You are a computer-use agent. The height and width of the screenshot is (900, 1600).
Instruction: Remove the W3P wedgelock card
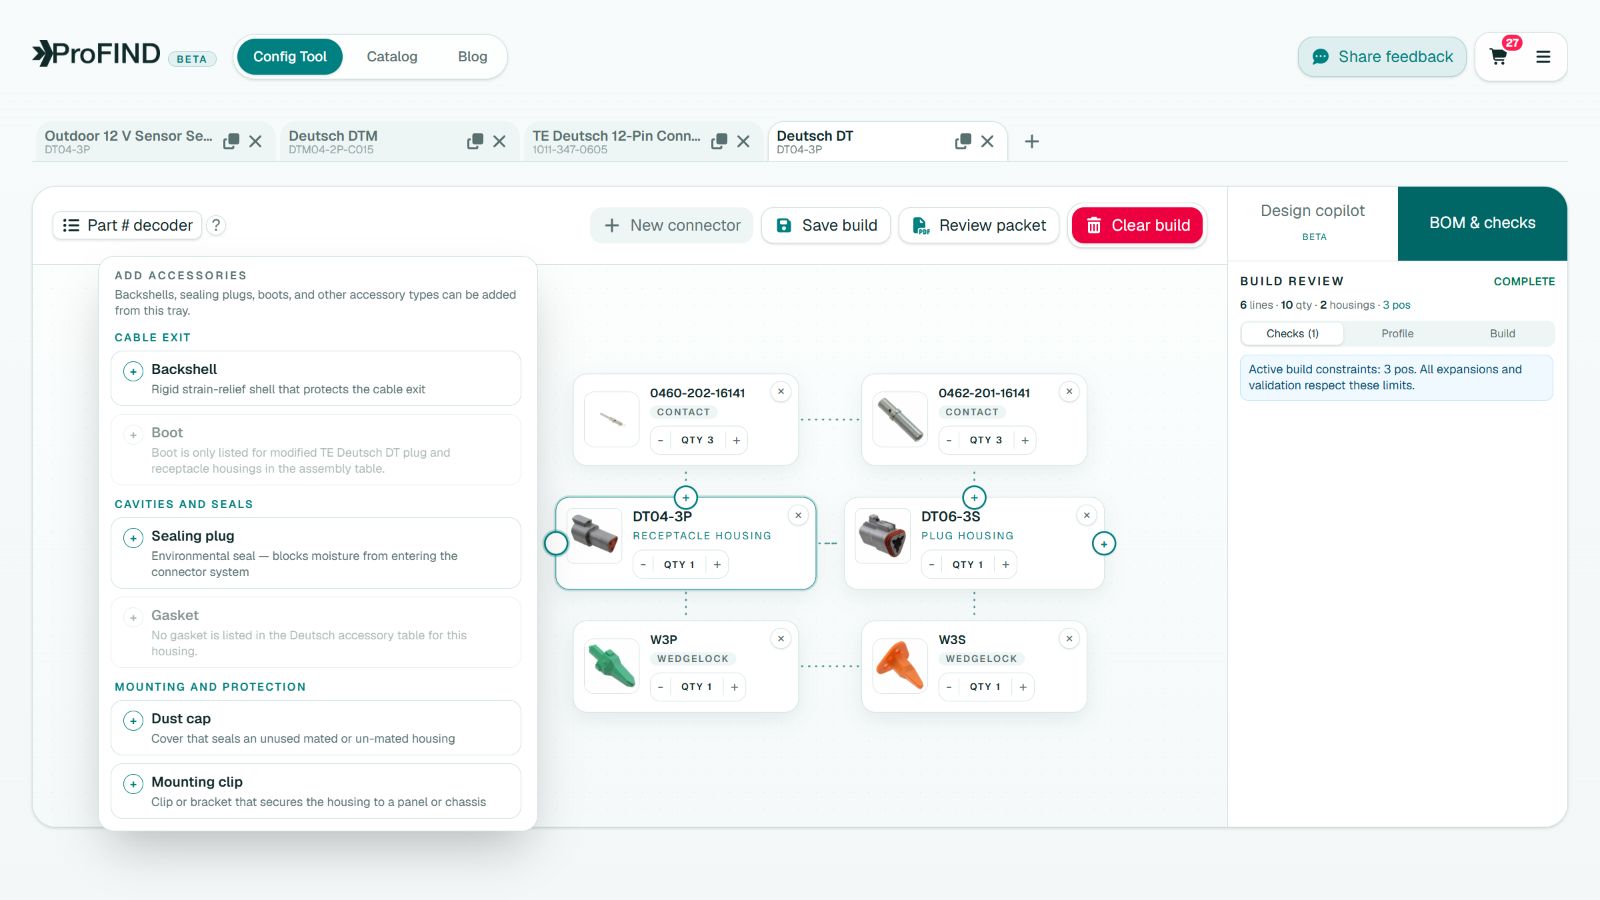click(x=781, y=639)
